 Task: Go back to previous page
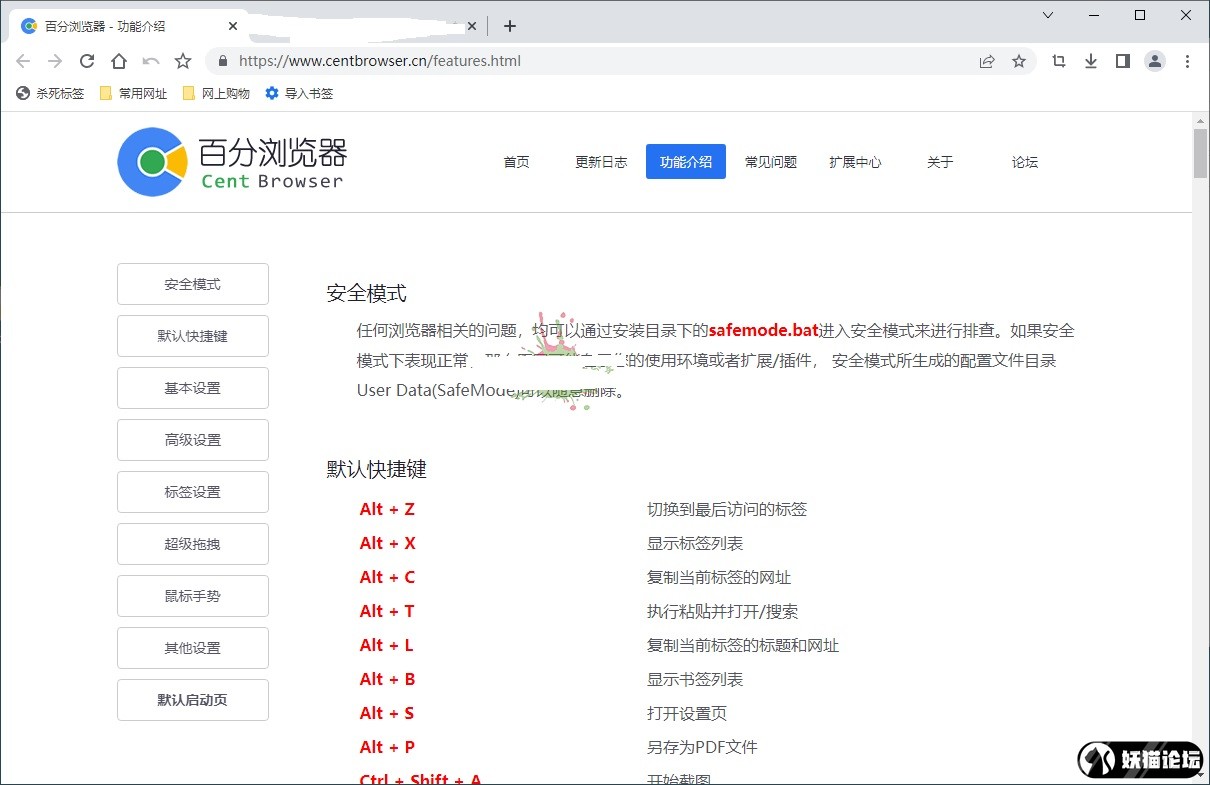(x=23, y=61)
